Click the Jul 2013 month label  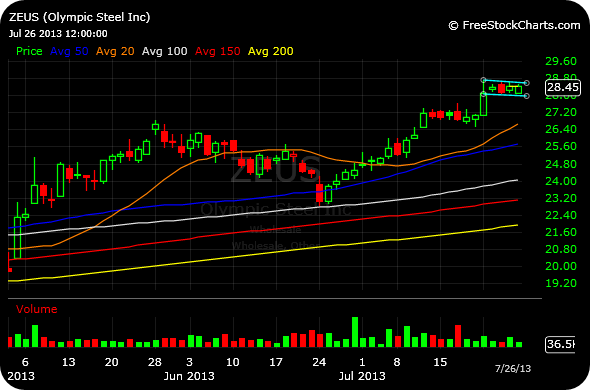pos(362,376)
